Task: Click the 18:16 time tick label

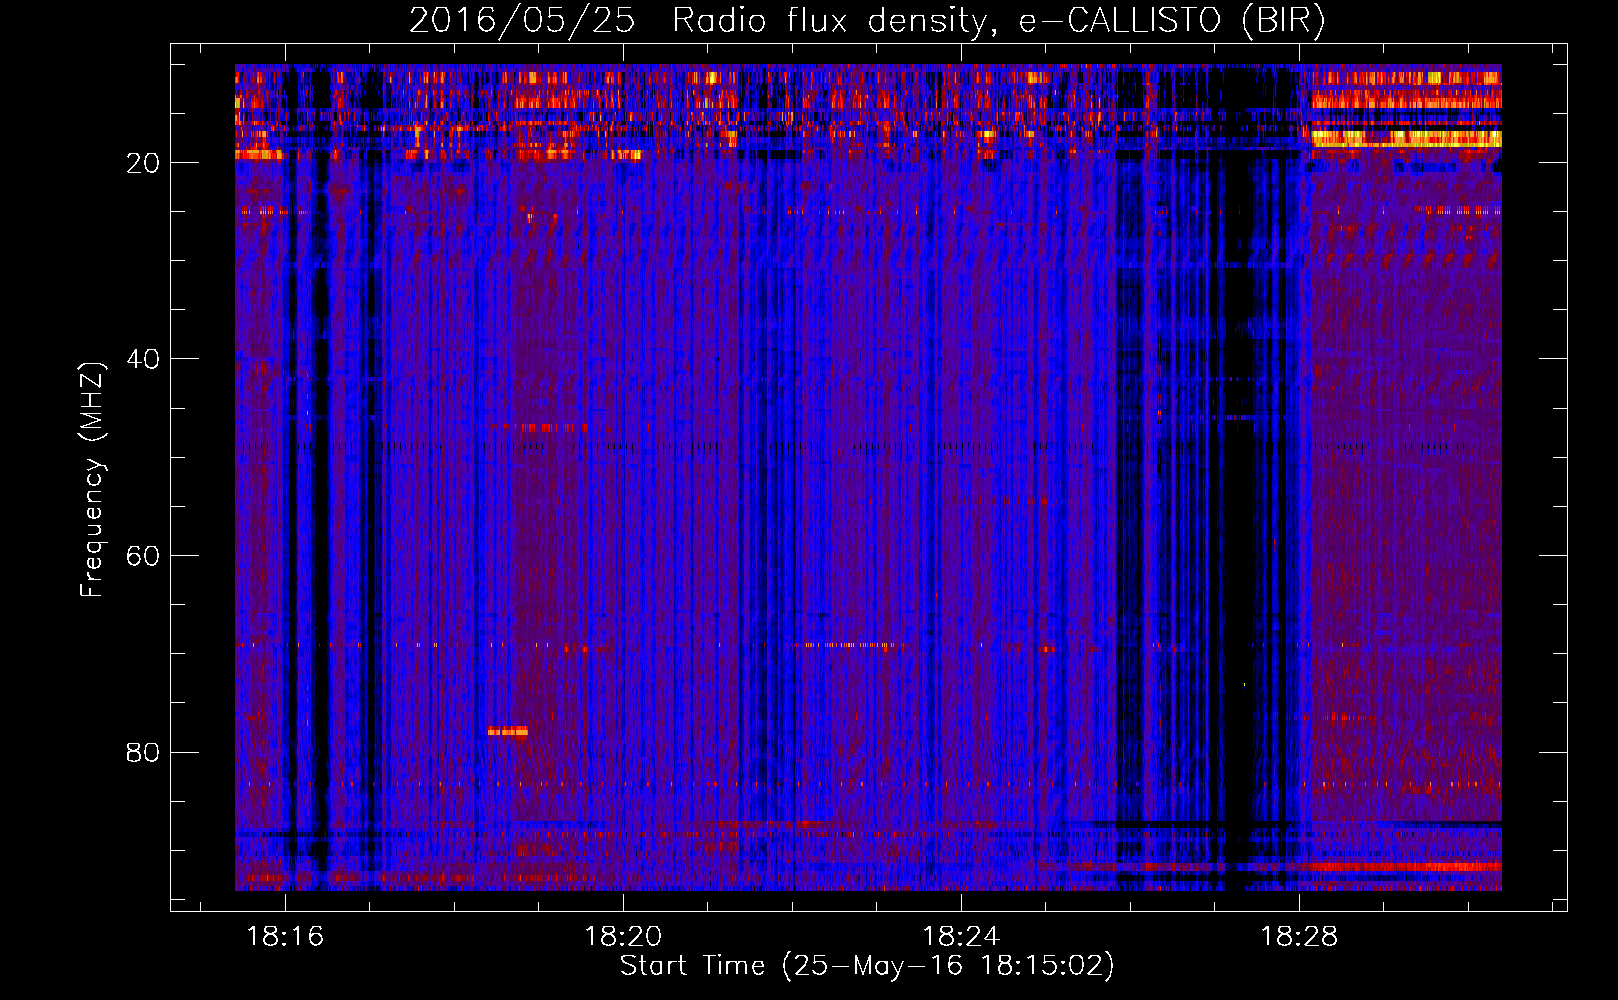Action: point(285,937)
